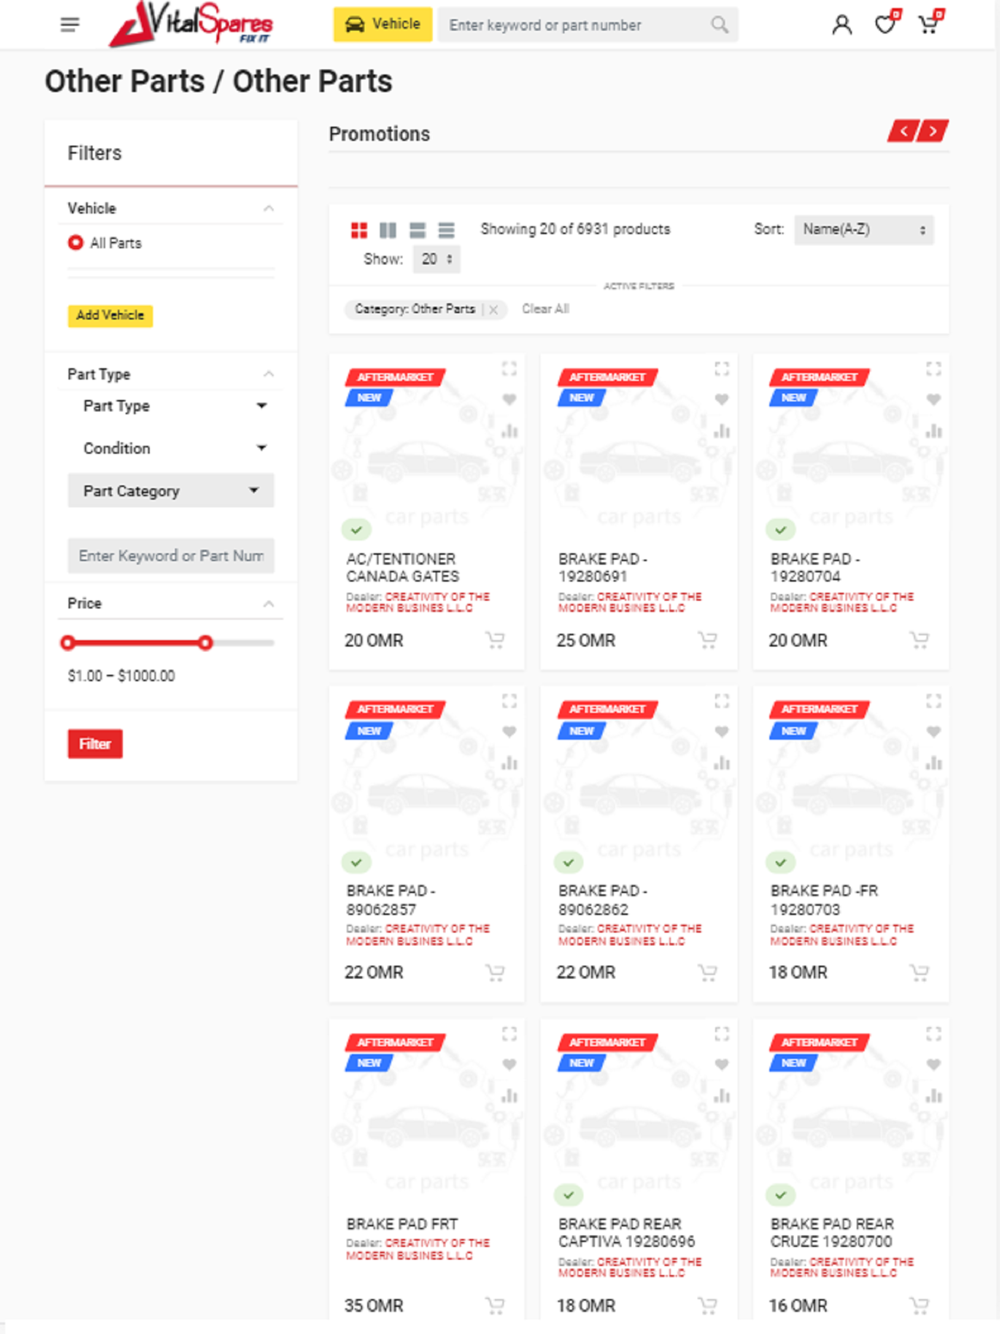Viewport: 1000px width, 1334px height.
Task: Click the search magnifier icon
Action: (719, 24)
